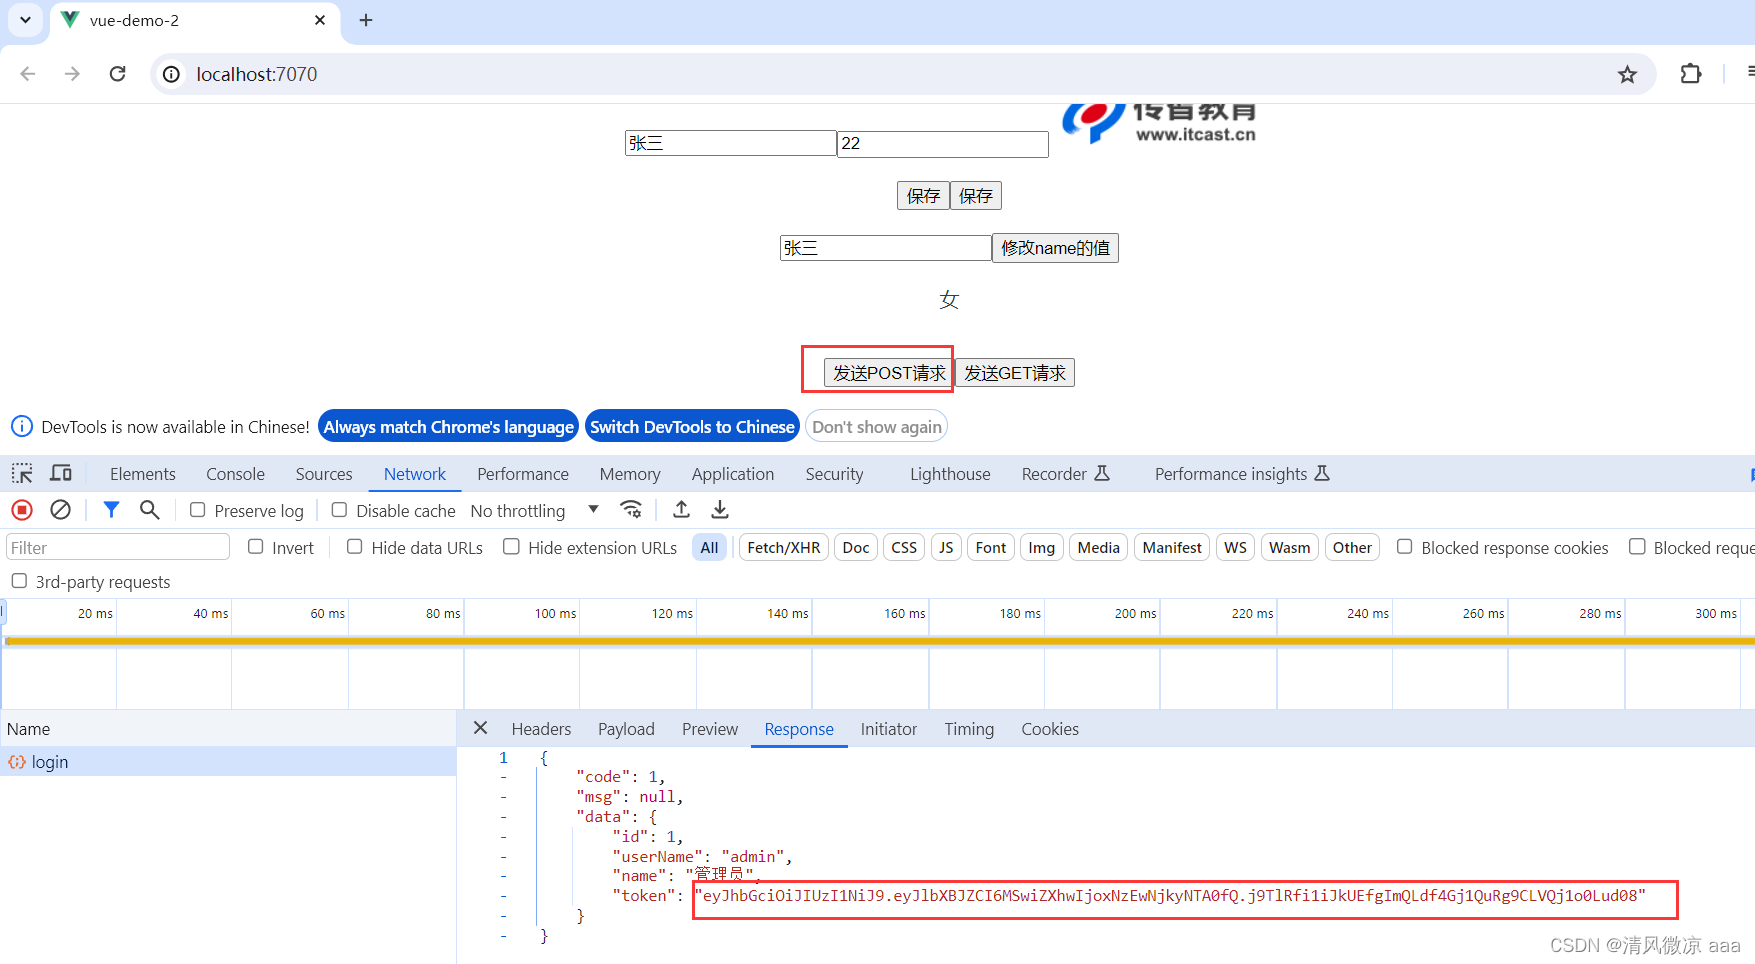
Task: Click the Name column header
Action: pos(228,729)
